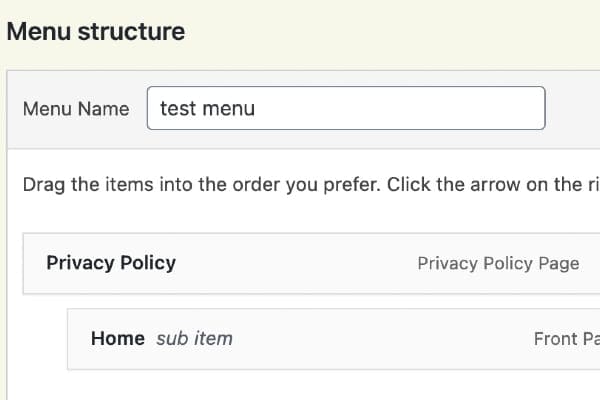600x400 pixels.
Task: Click blank white area below Home sub item
Action: click(300, 385)
